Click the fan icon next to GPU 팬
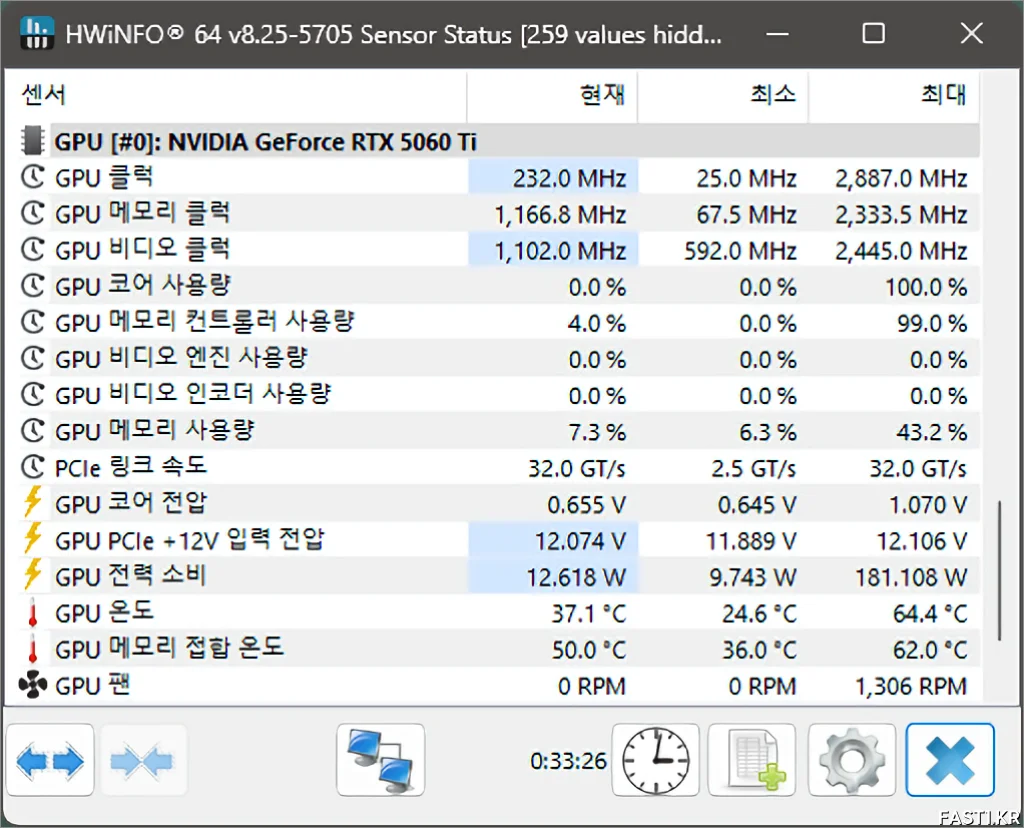Screen dimensions: 1024x828 [33, 686]
